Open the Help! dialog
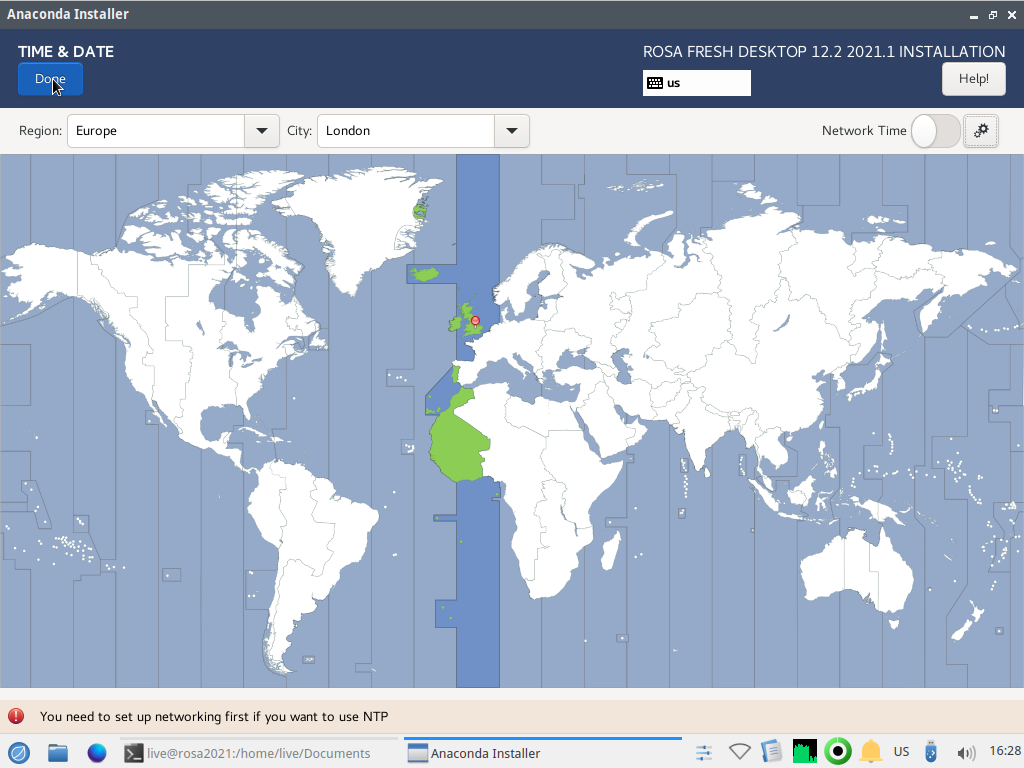 (x=973, y=79)
